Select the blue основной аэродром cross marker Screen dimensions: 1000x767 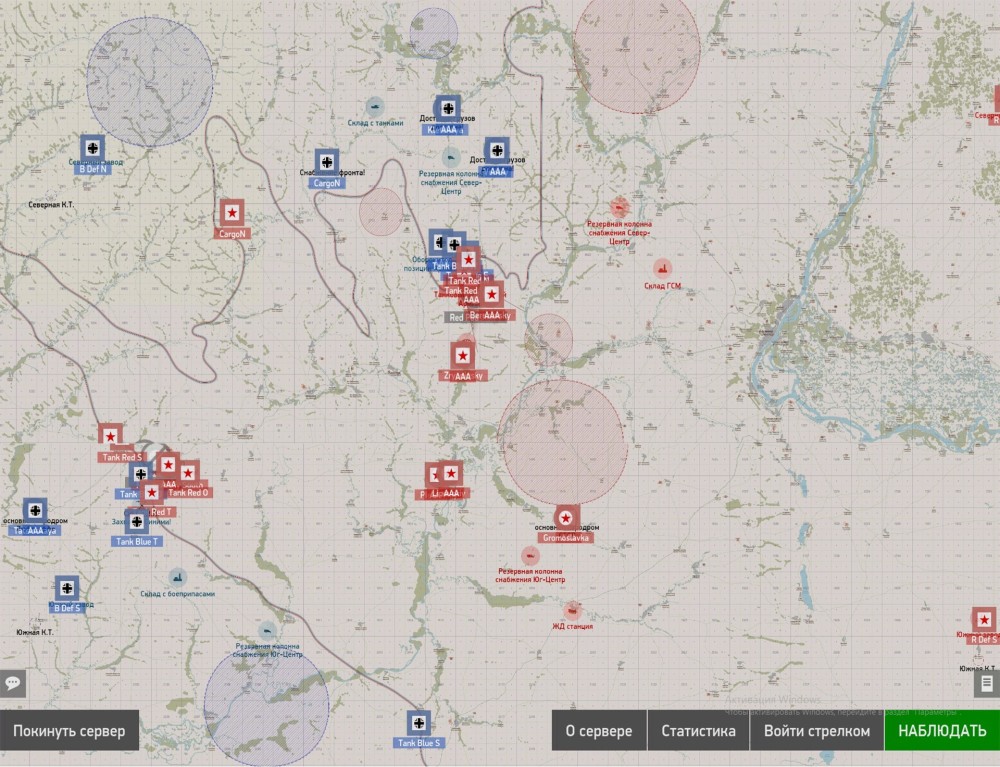point(35,511)
